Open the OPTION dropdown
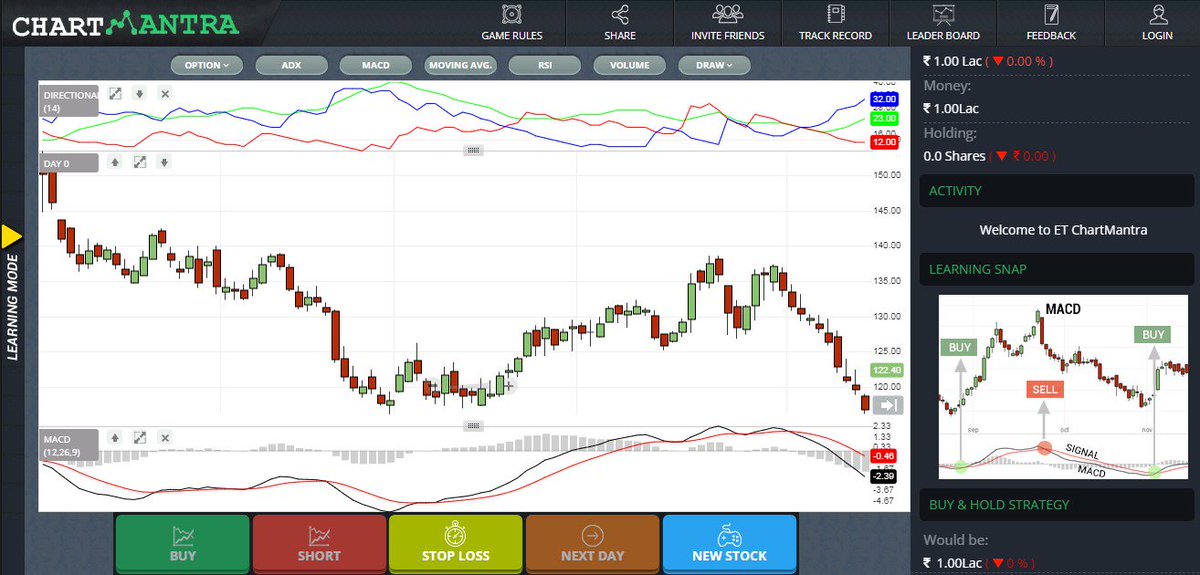 [207, 65]
